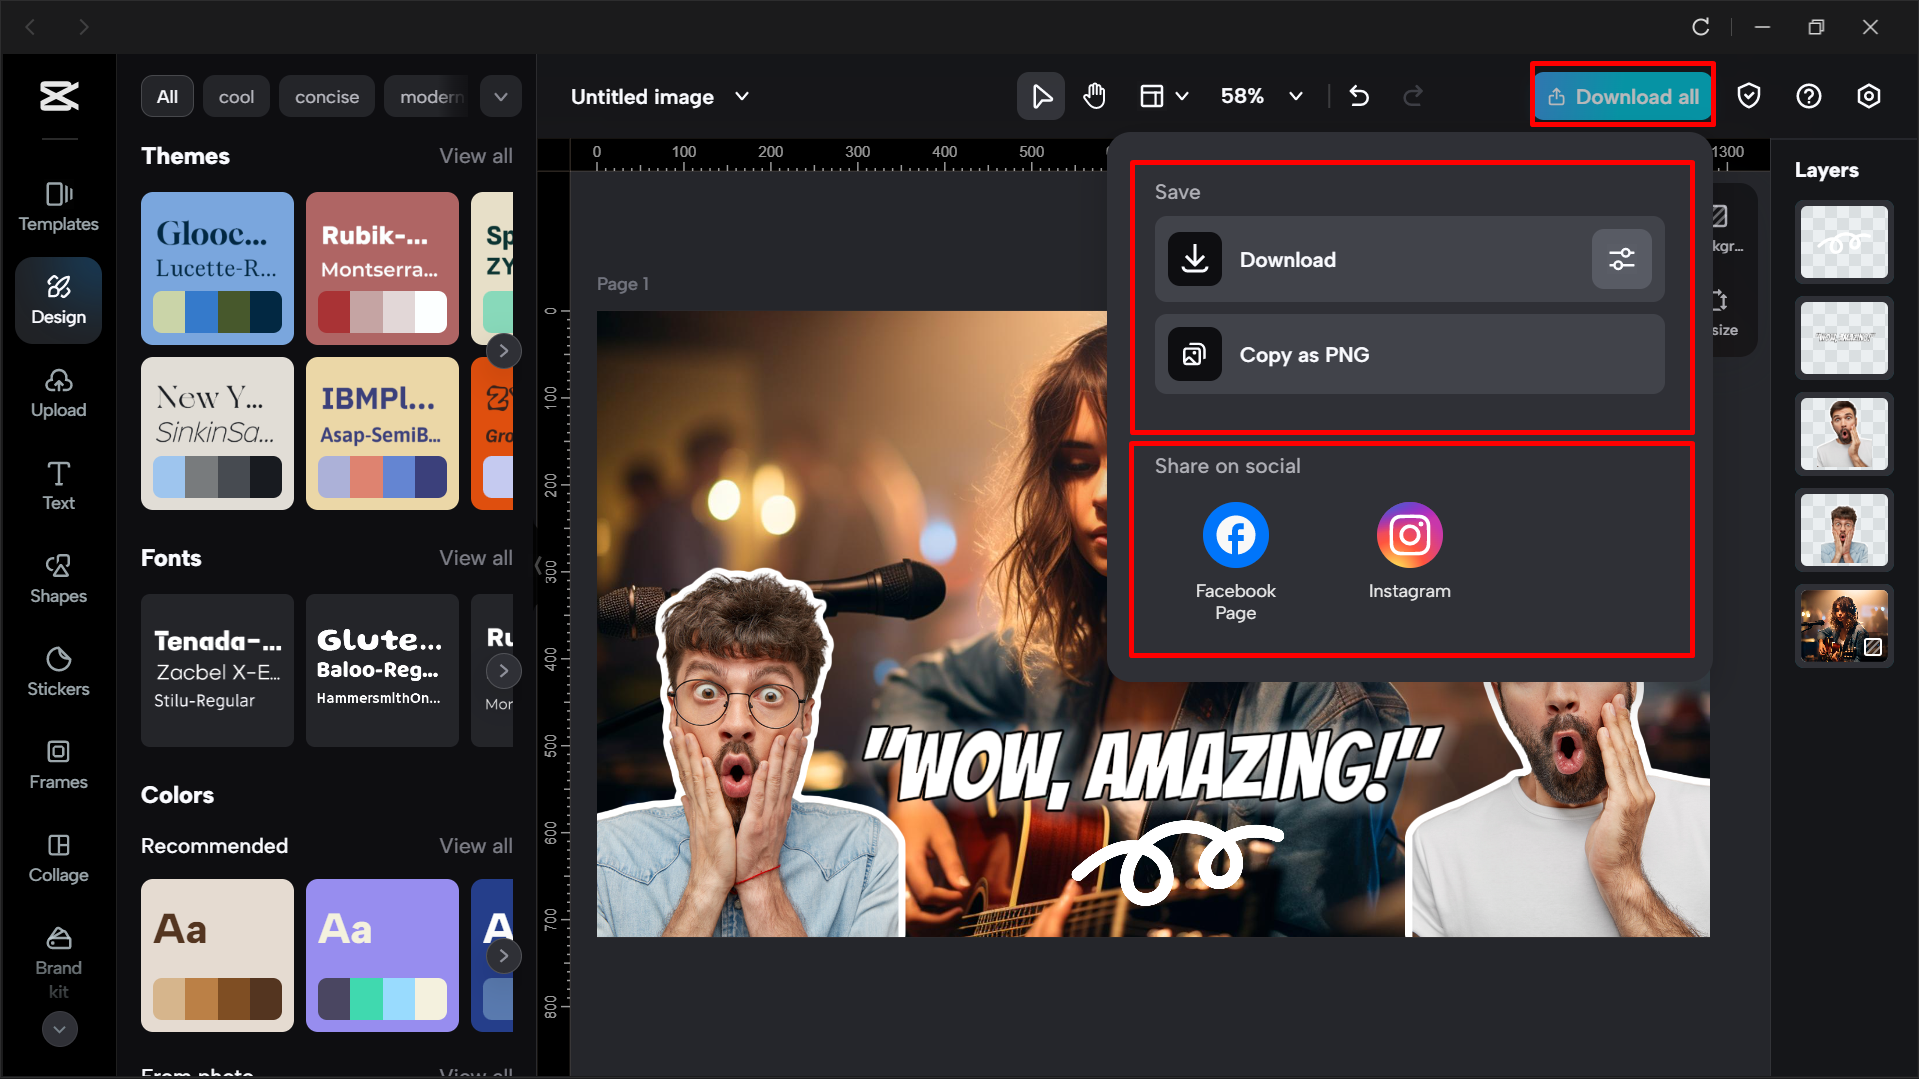The height and width of the screenshot is (1079, 1919).
Task: Select the Shapes panel
Action: pos(58,579)
